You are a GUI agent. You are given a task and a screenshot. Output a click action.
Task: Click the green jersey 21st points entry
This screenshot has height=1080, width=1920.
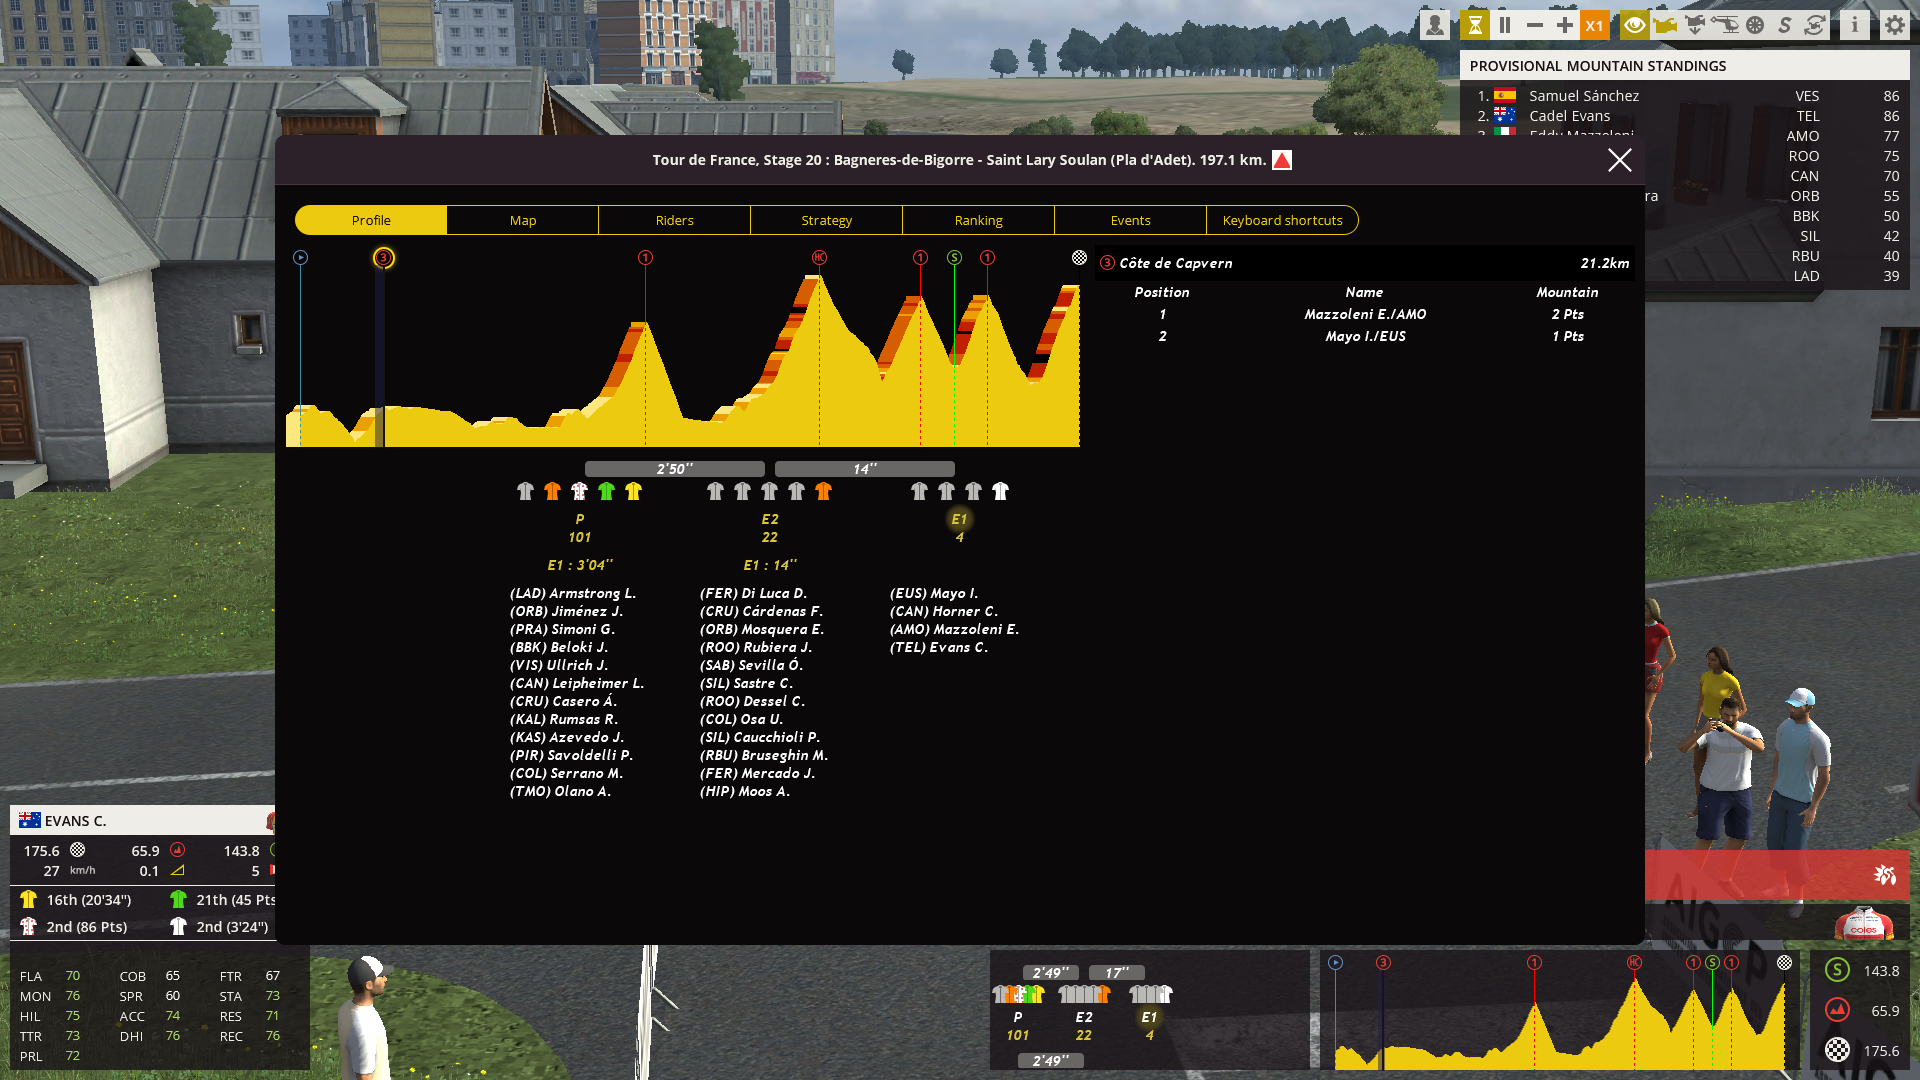(x=222, y=899)
